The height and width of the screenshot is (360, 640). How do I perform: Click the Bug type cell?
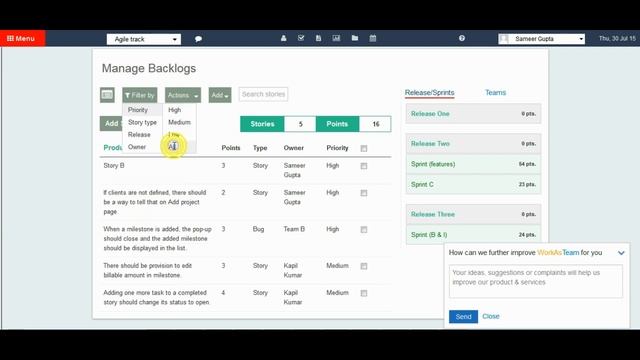click(258, 229)
